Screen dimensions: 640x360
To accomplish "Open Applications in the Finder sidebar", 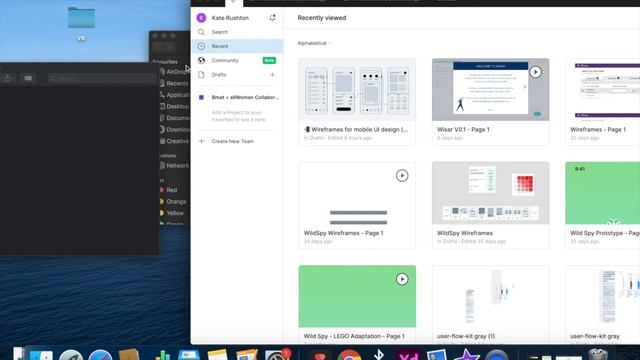I will click(174, 95).
